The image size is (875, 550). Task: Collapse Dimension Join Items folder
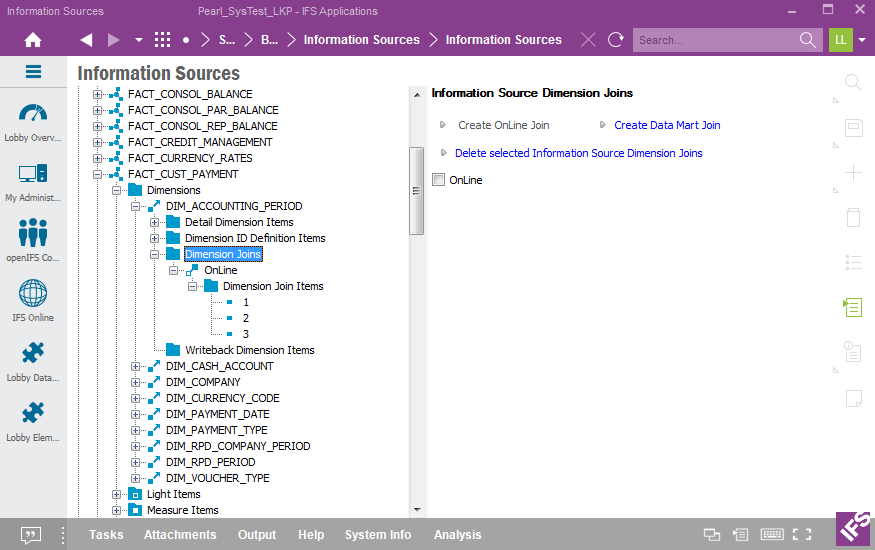pos(192,286)
